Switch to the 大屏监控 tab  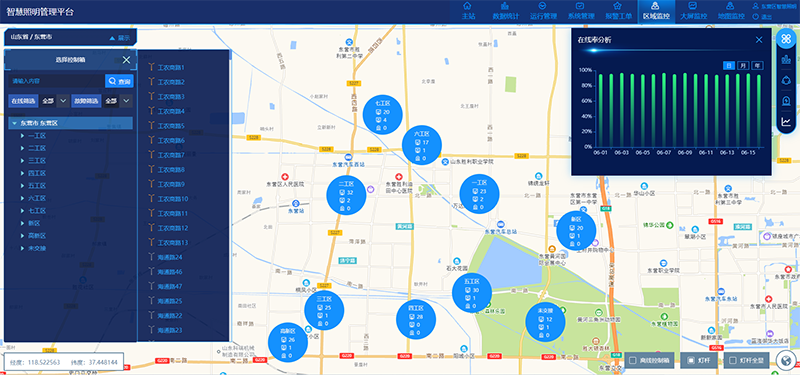pyautogui.click(x=694, y=11)
